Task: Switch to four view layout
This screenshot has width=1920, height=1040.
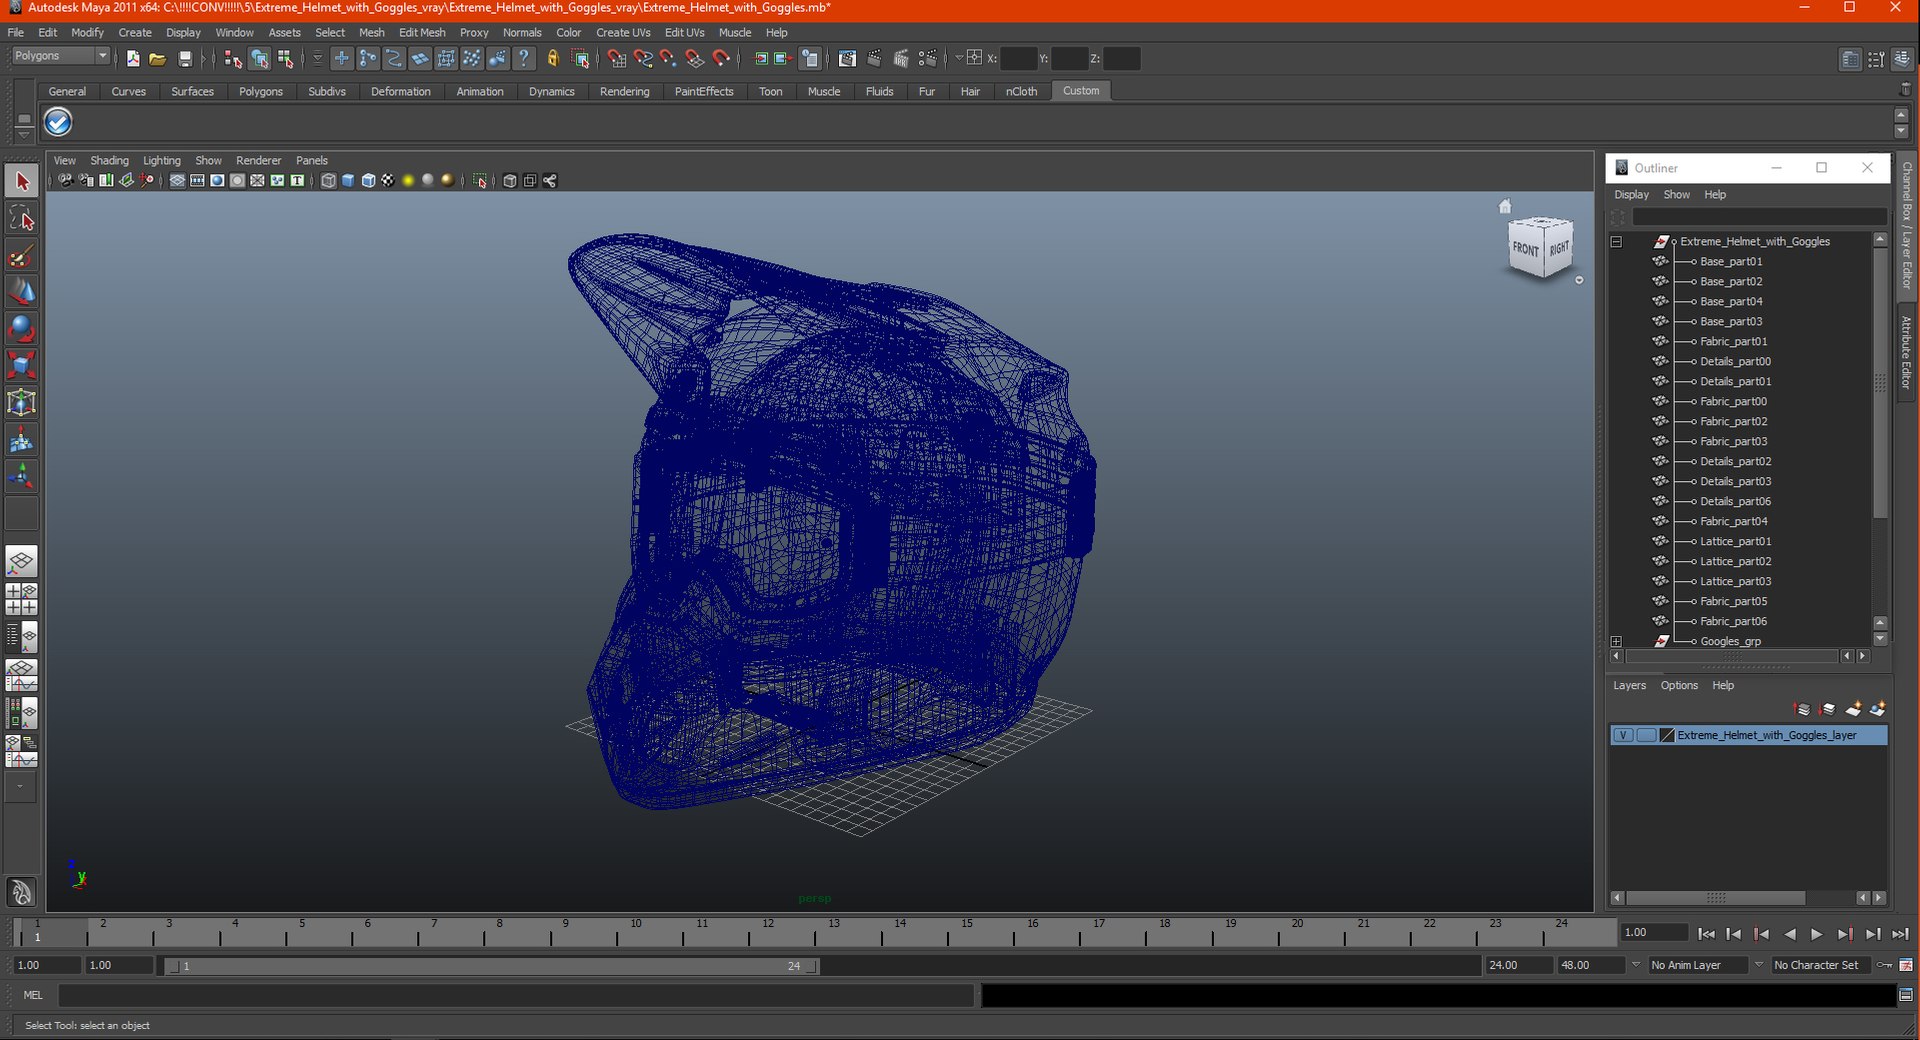Action: pos(22,599)
